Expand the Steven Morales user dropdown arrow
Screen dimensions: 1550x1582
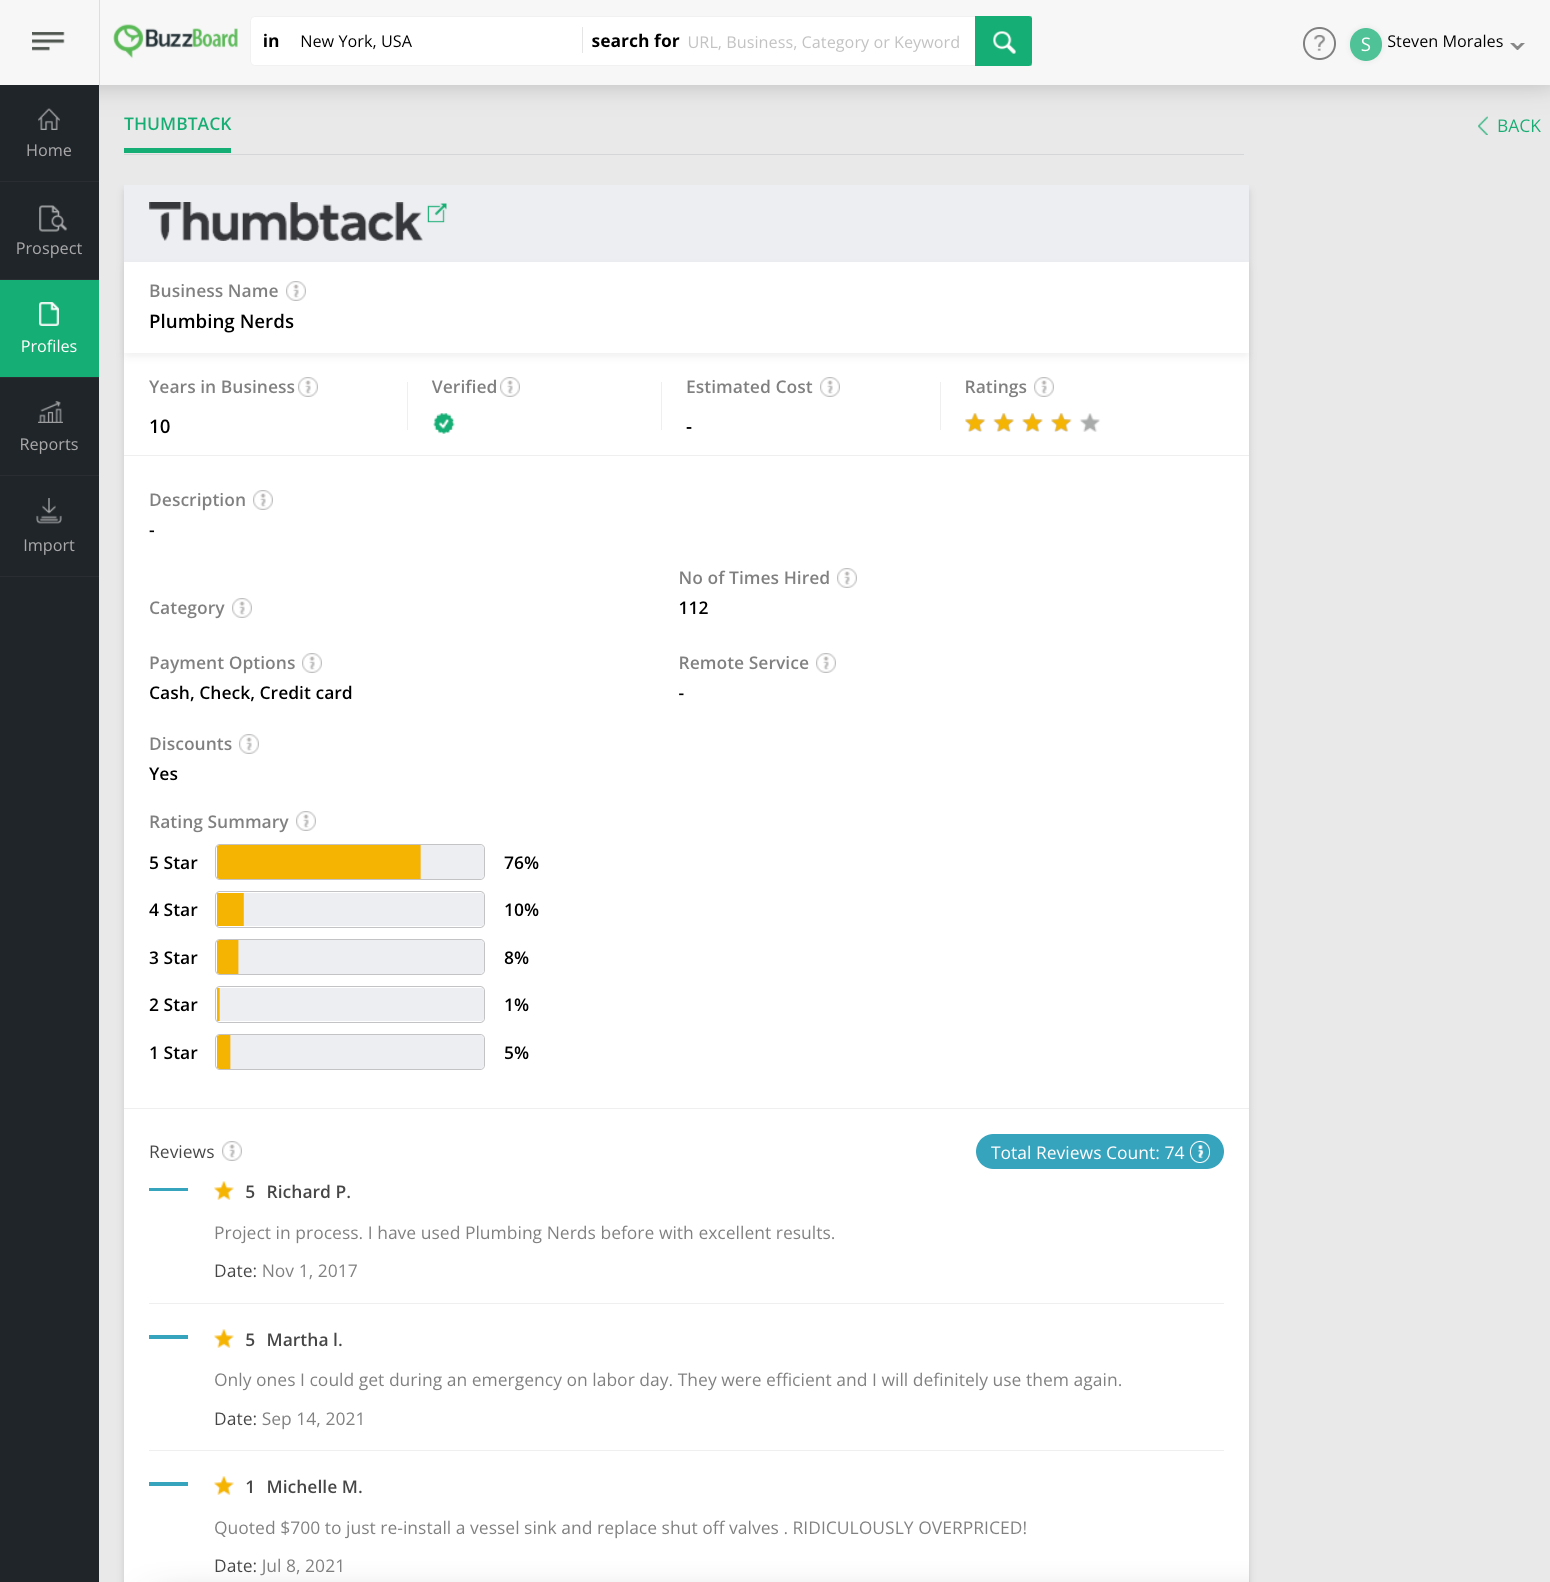(x=1517, y=45)
